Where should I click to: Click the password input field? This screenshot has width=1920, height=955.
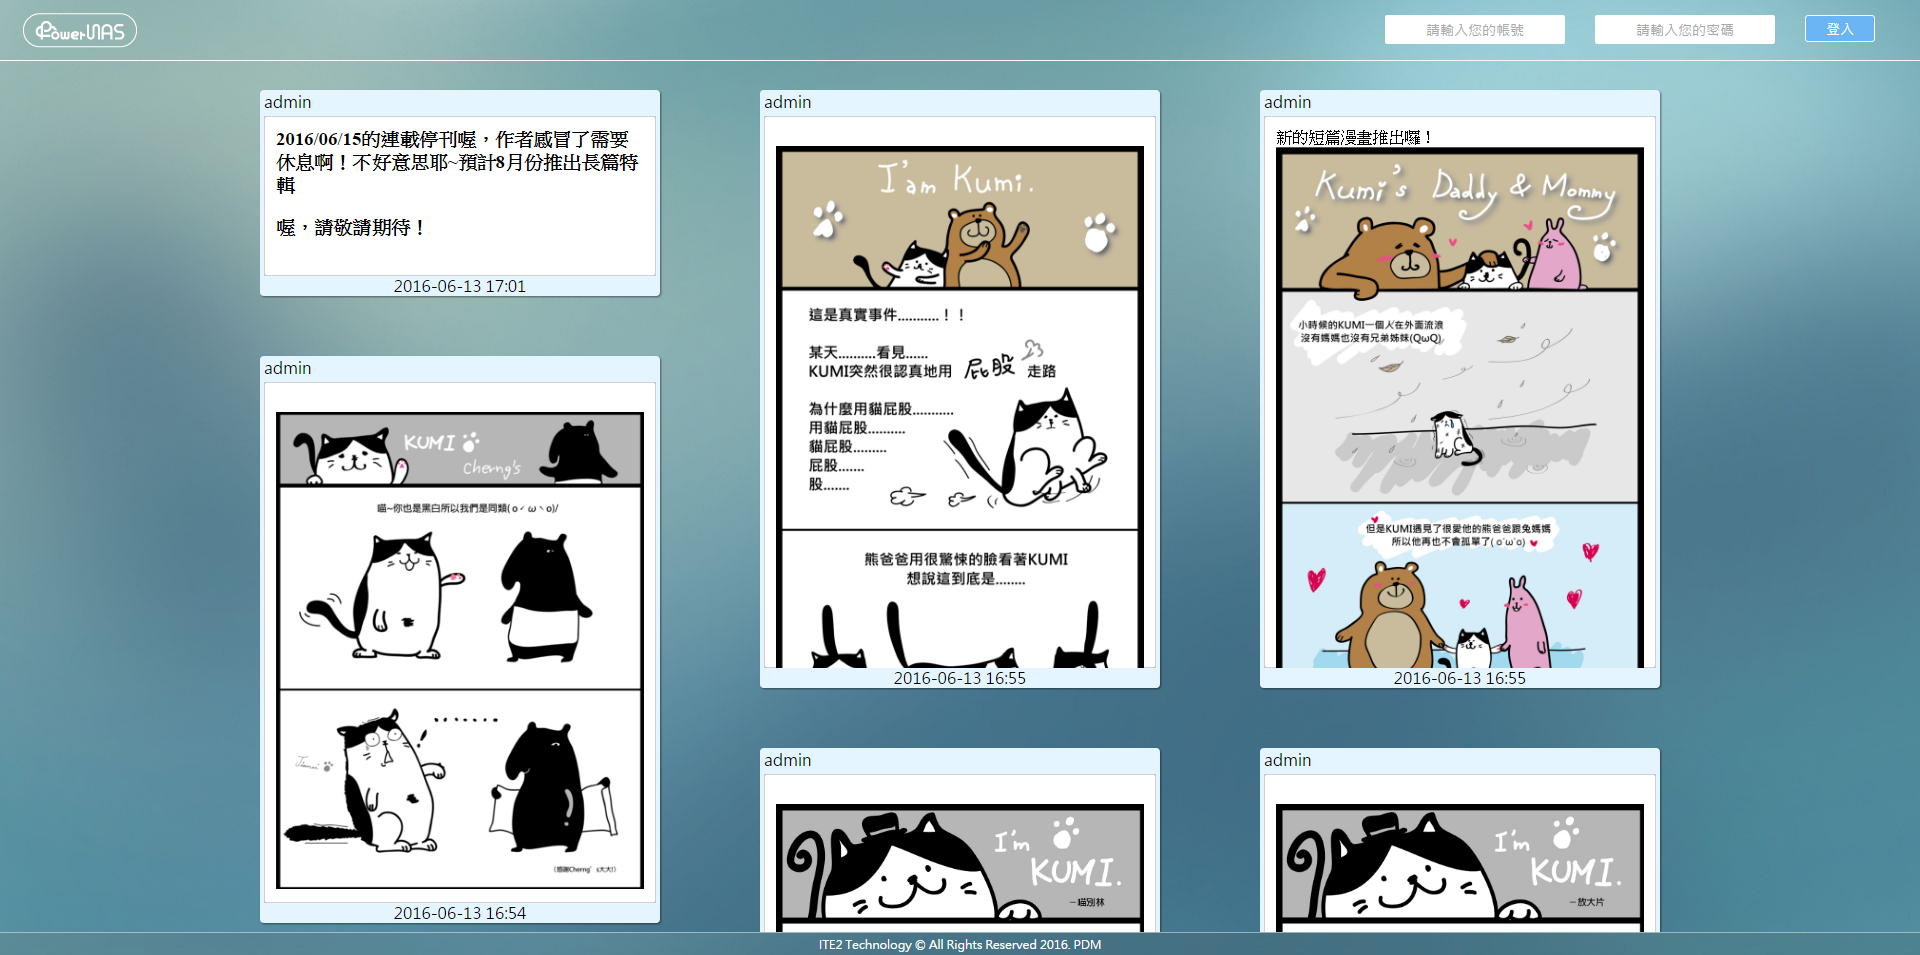pyautogui.click(x=1685, y=30)
